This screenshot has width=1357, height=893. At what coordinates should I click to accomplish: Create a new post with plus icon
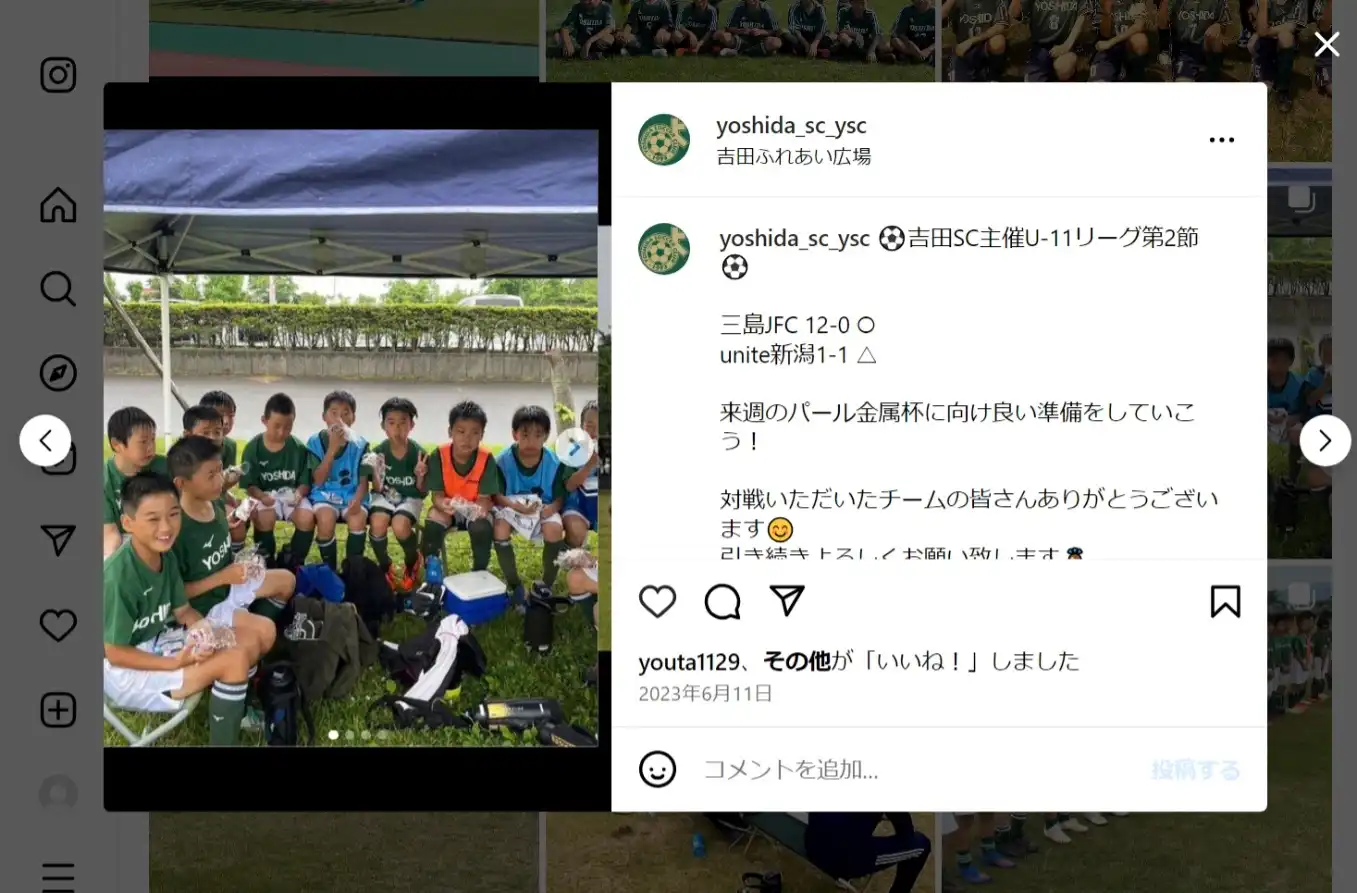click(58, 710)
